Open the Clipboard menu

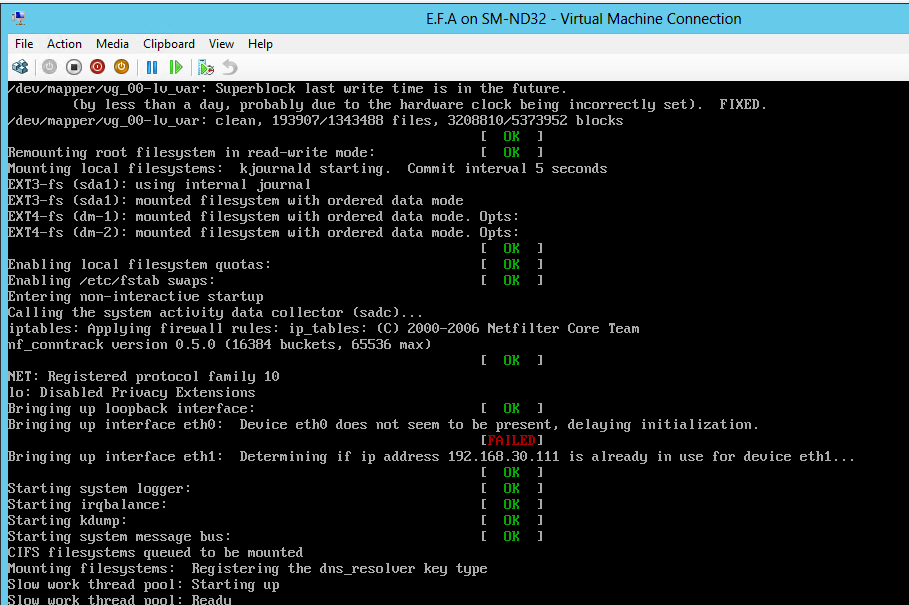[169, 44]
